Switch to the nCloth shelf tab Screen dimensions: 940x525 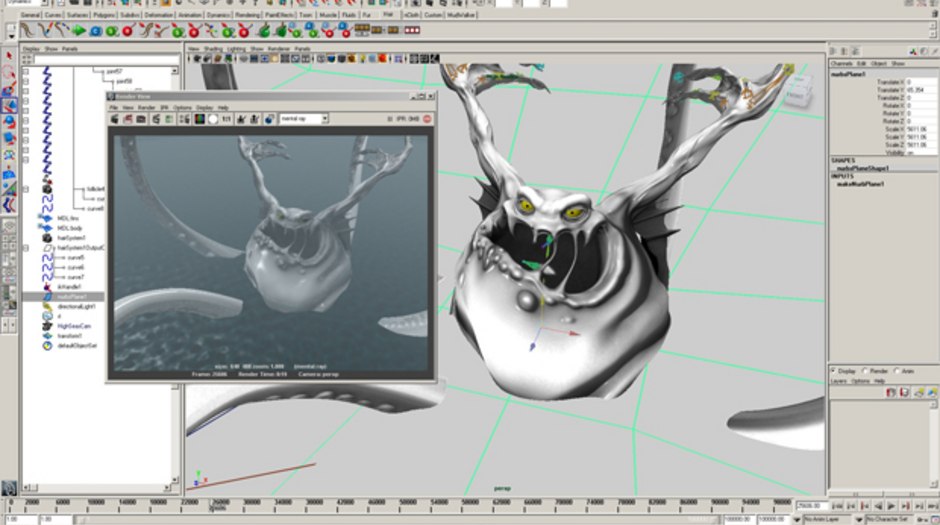[411, 15]
